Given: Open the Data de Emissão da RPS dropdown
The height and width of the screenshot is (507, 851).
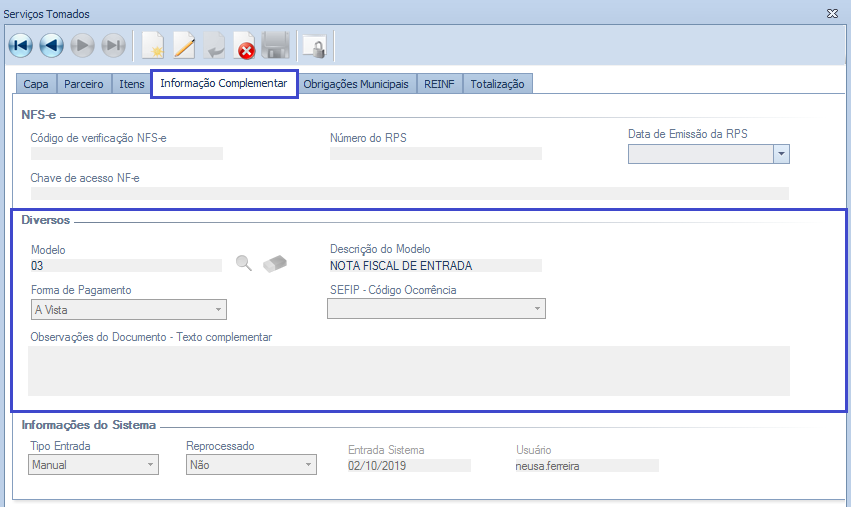Looking at the screenshot, I should click(x=782, y=154).
